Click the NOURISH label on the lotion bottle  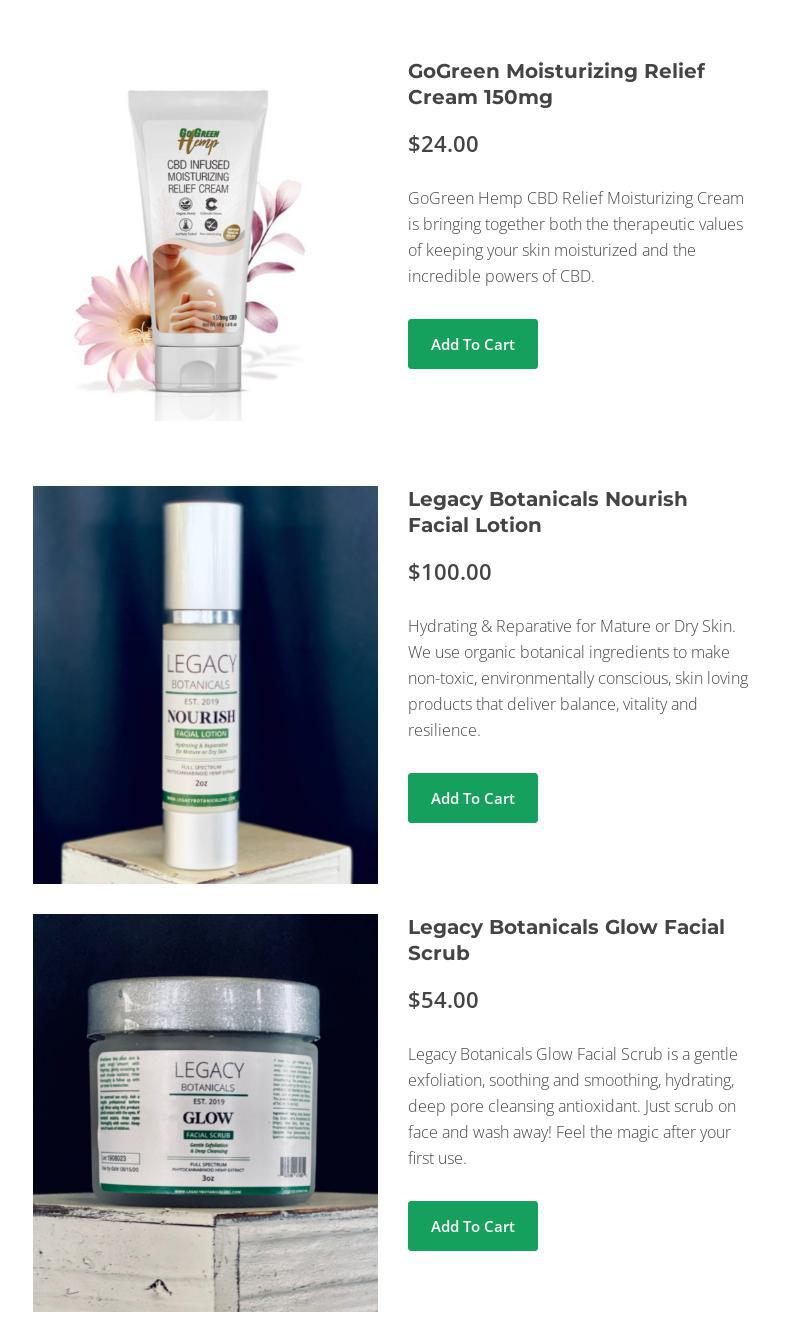pyautogui.click(x=201, y=717)
